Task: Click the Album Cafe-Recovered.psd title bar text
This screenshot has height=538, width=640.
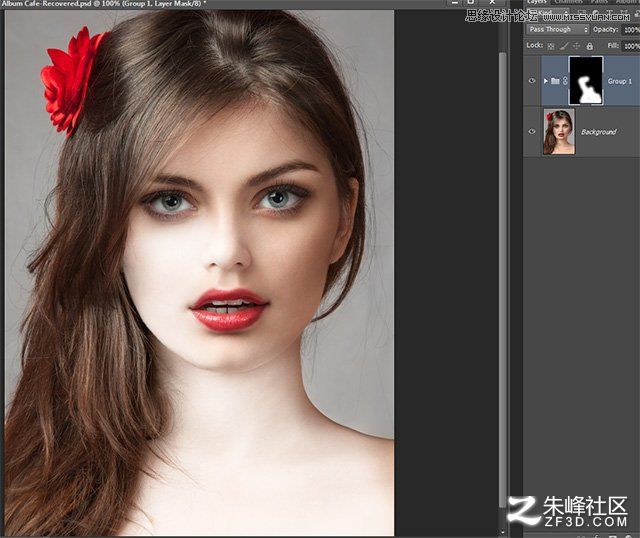Action: [x=104, y=3]
